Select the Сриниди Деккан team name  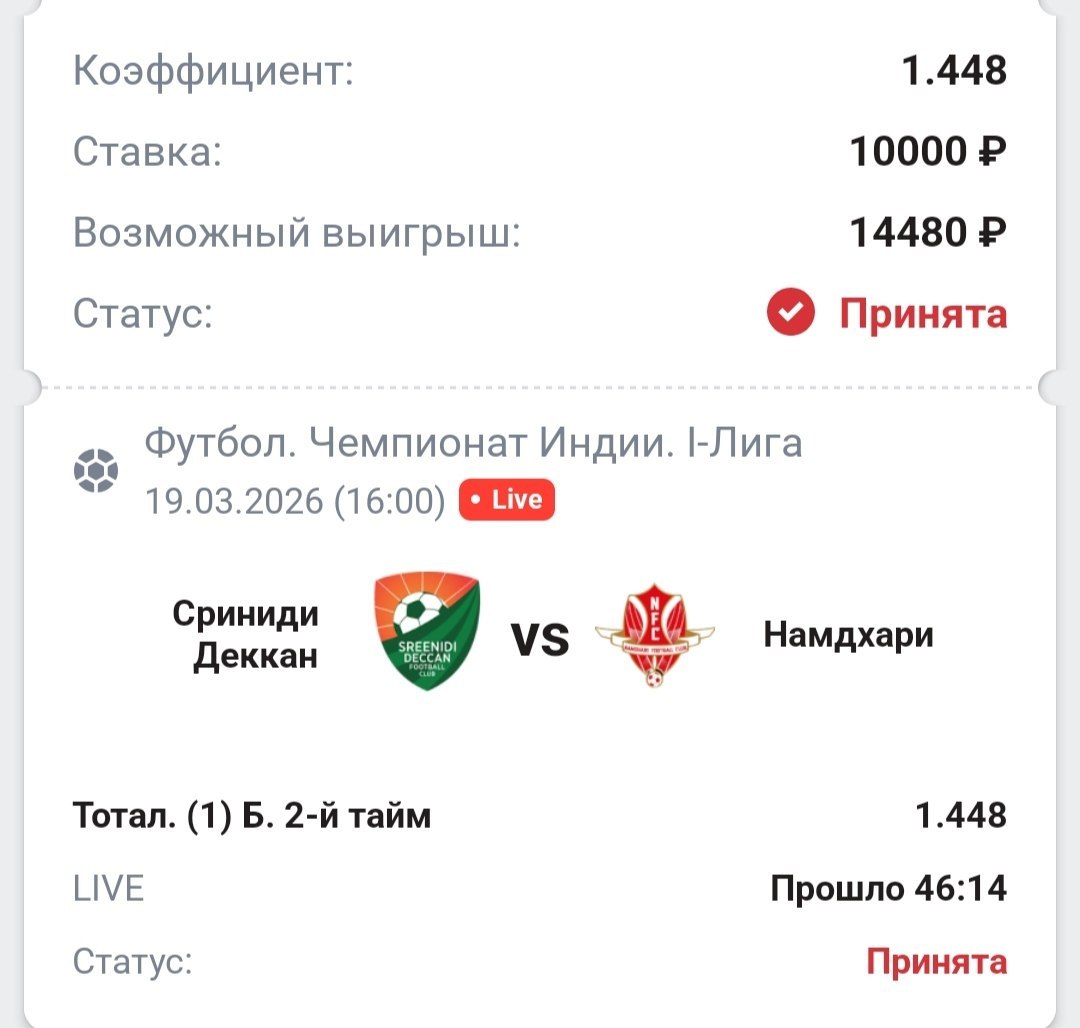[245, 635]
